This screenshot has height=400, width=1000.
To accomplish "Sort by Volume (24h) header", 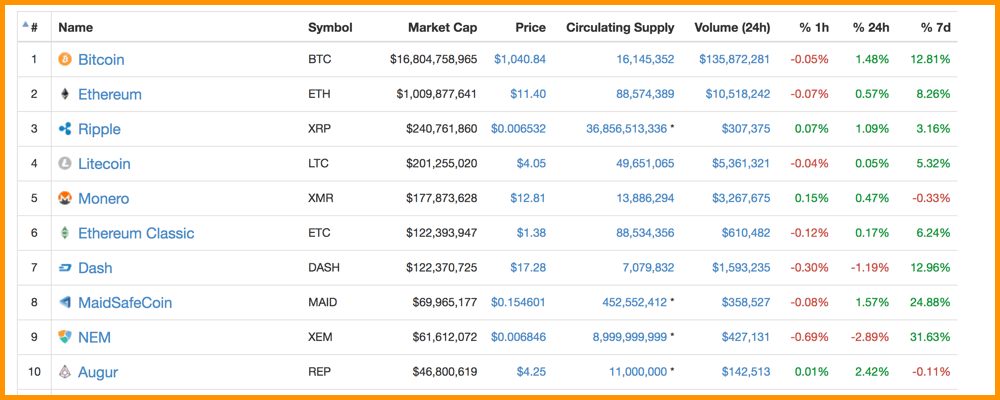I will click(732, 27).
